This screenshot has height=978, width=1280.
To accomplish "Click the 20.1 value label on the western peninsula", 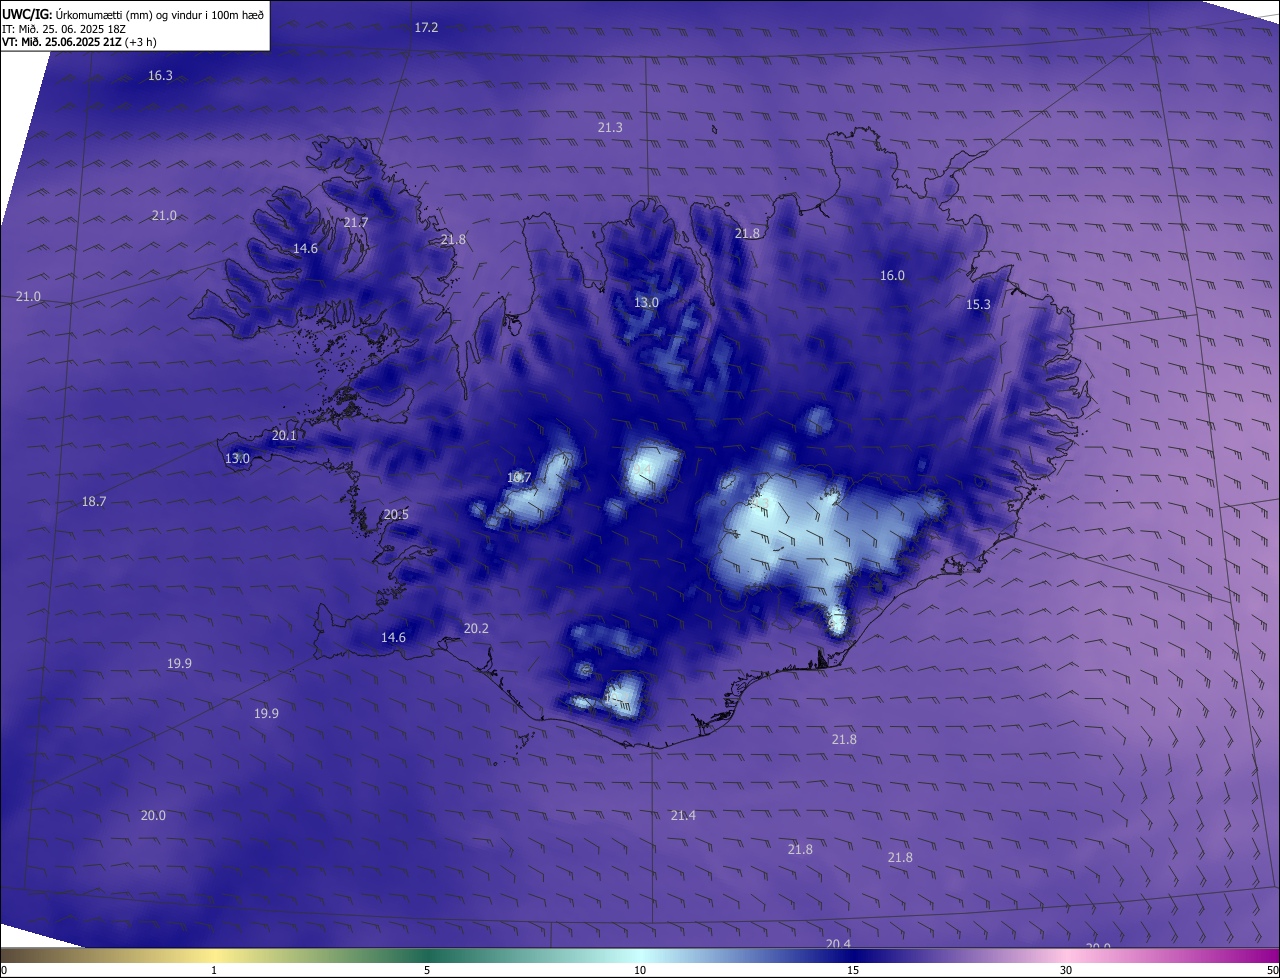I will (x=284, y=435).
